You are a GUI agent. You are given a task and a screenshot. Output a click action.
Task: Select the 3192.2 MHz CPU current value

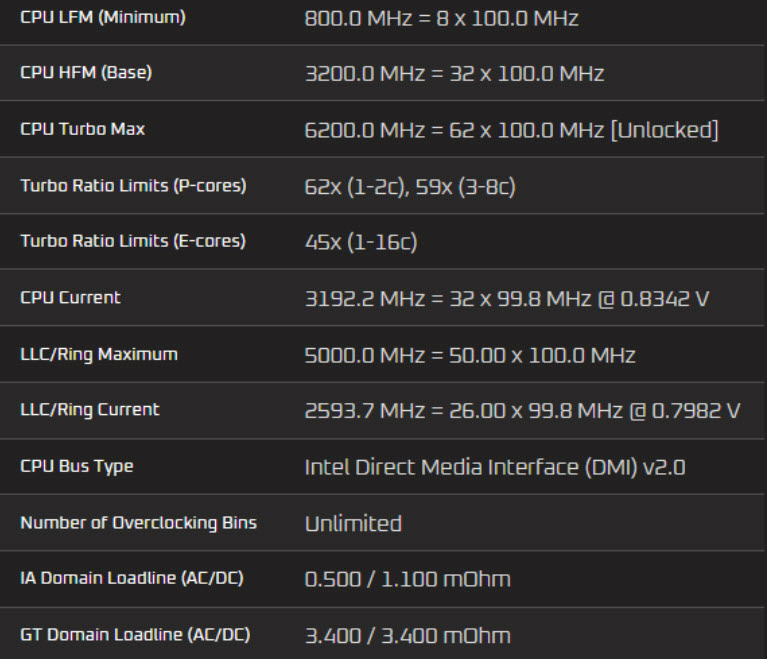coord(506,298)
